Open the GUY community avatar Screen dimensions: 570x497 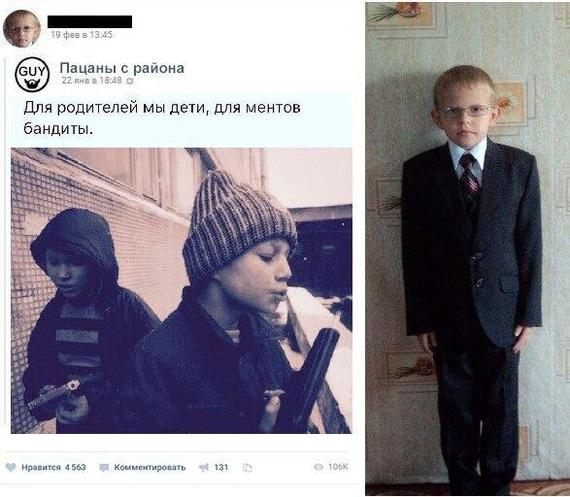tap(32, 74)
